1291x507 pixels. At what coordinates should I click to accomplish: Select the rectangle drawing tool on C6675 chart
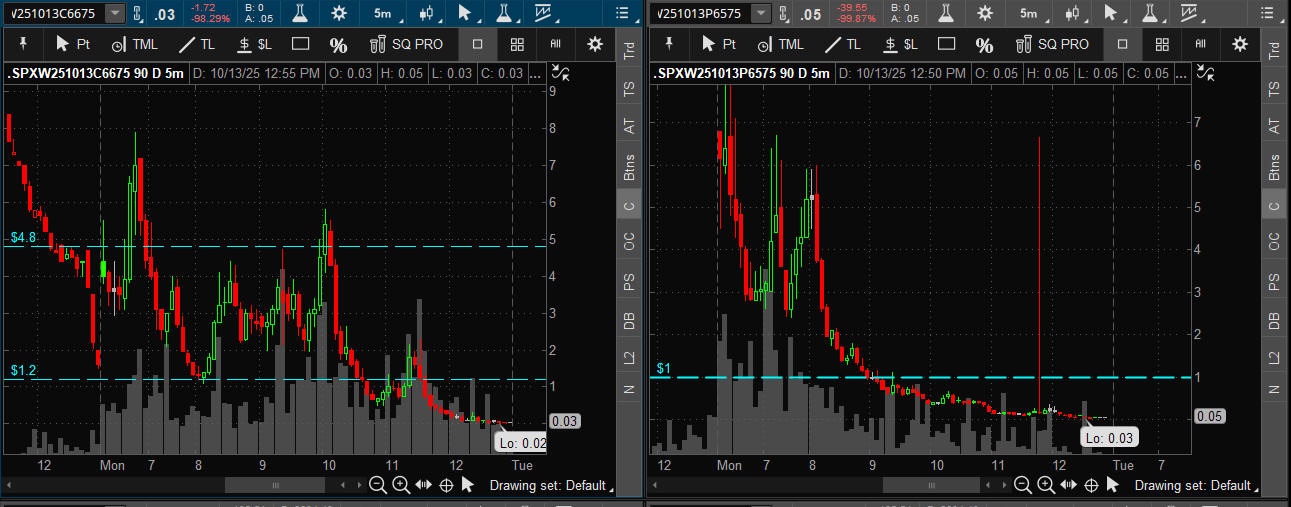pyautogui.click(x=300, y=44)
